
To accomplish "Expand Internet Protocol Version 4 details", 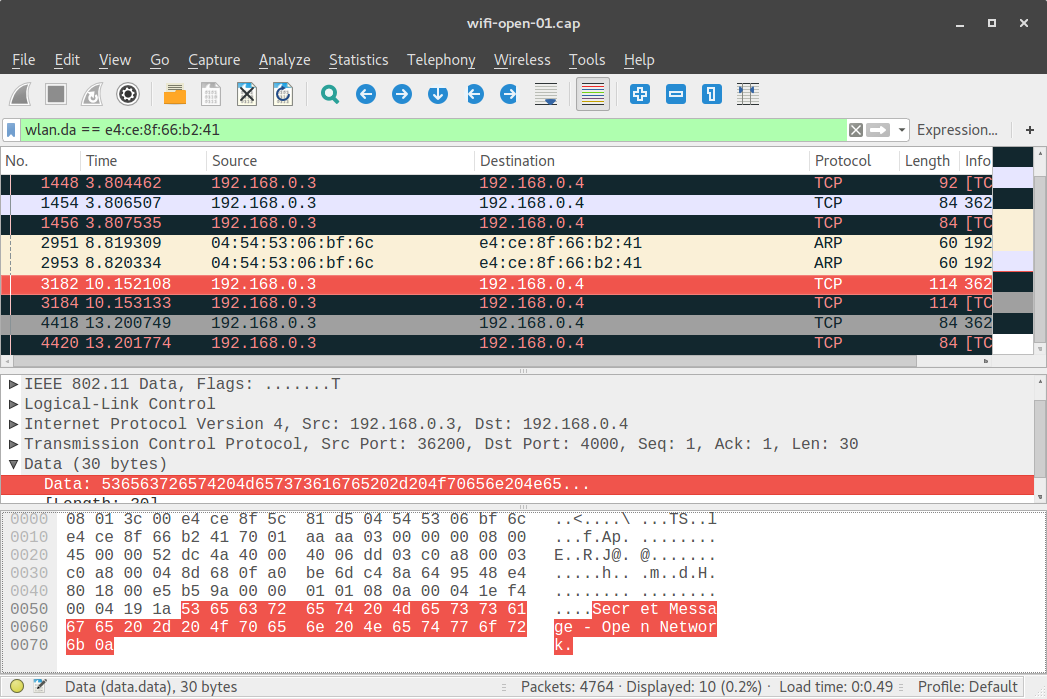I will point(13,423).
